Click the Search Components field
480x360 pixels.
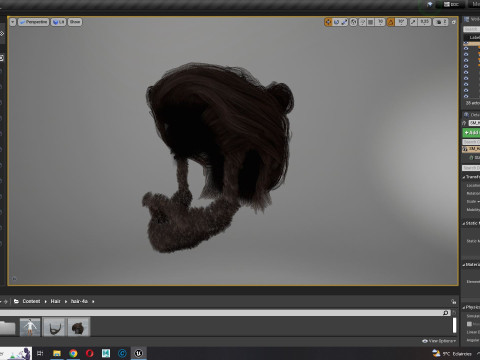pos(471,142)
